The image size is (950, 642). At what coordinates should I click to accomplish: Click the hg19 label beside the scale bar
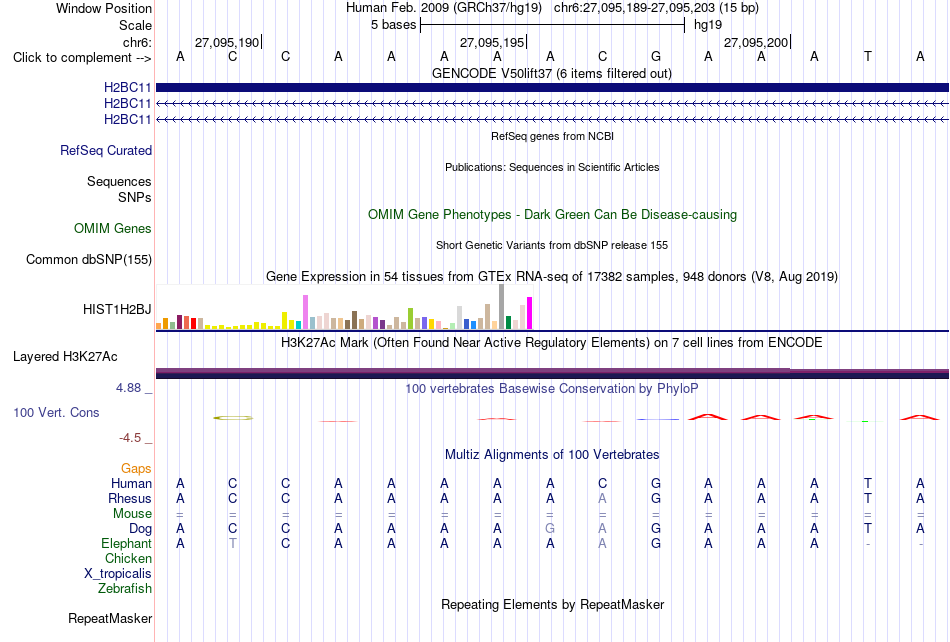pos(708,25)
